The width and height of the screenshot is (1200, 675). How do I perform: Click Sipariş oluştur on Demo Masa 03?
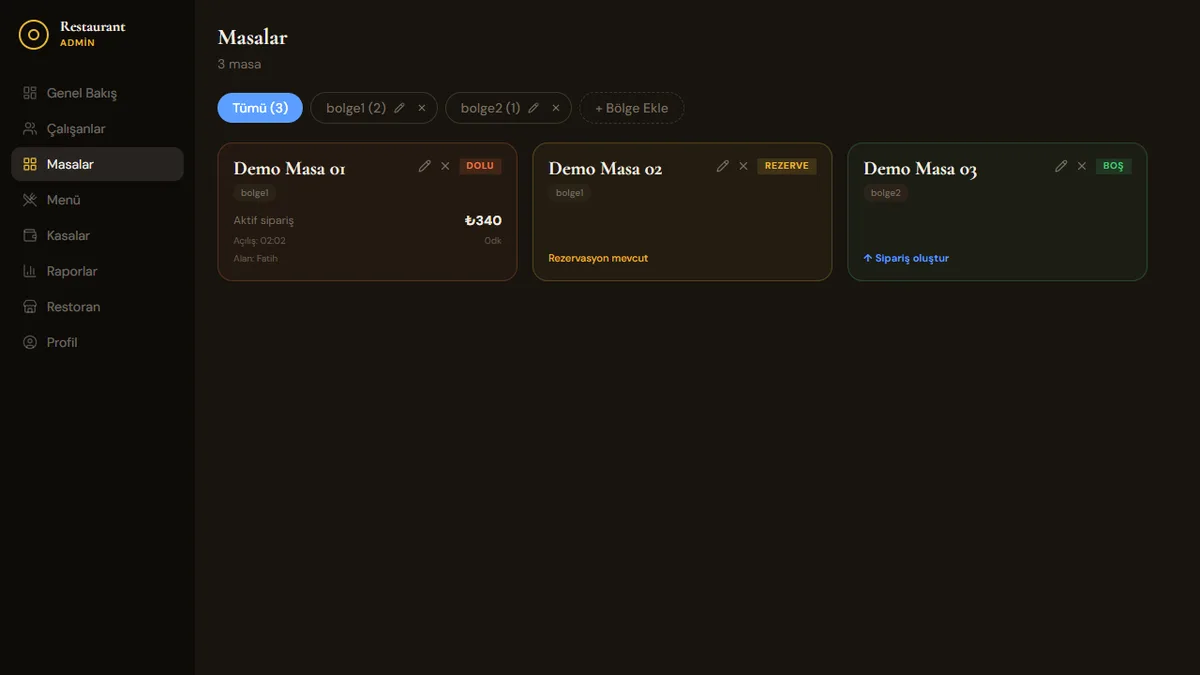point(906,258)
